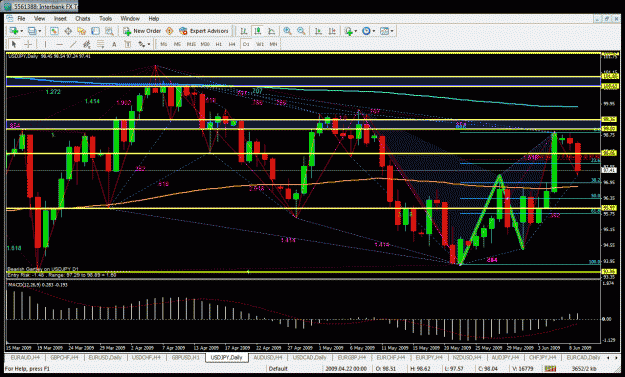The image size is (625, 377).
Task: Switch timeframe to H4
Action: click(x=232, y=44)
